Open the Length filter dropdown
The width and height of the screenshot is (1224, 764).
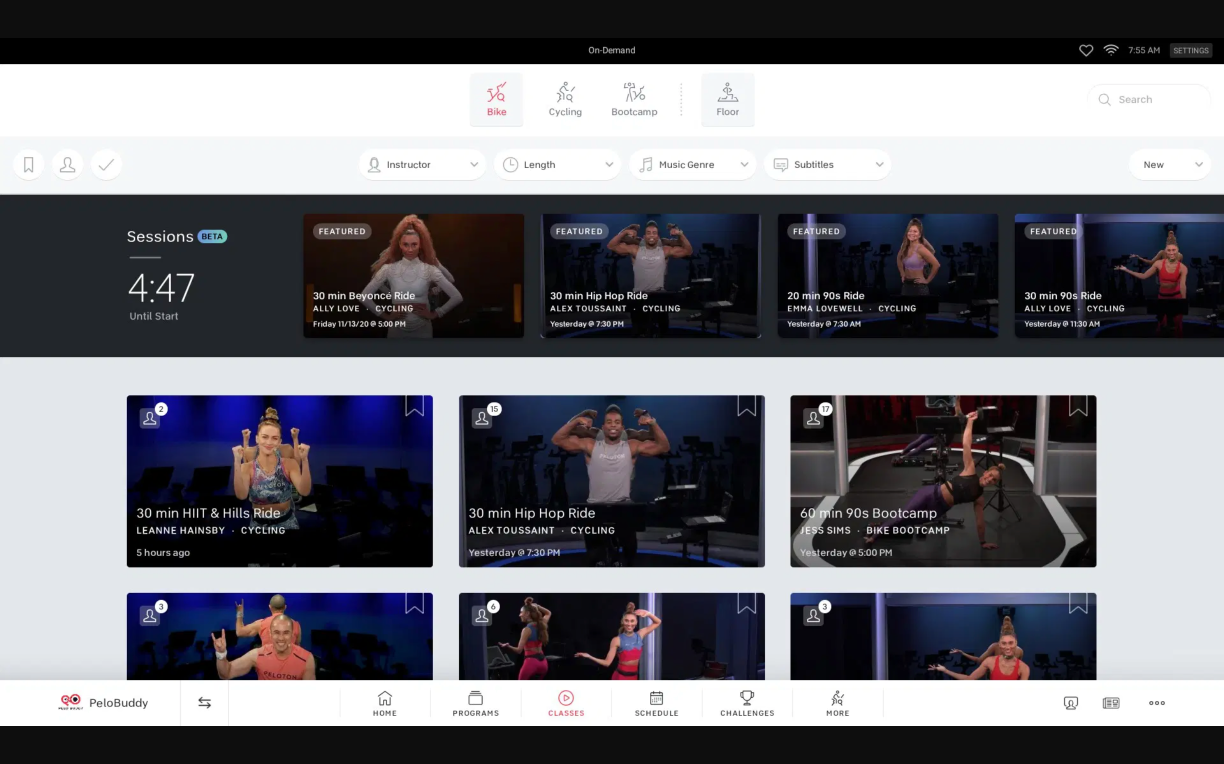pyautogui.click(x=558, y=165)
